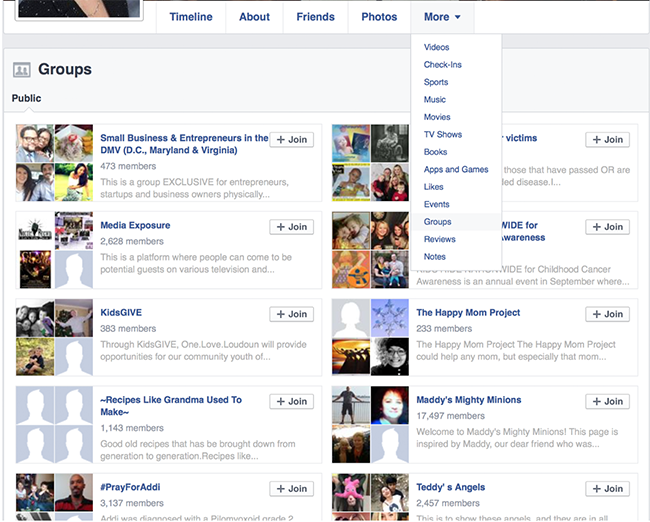This screenshot has width=650, height=522.
Task: Open the About tab
Action: 254,17
